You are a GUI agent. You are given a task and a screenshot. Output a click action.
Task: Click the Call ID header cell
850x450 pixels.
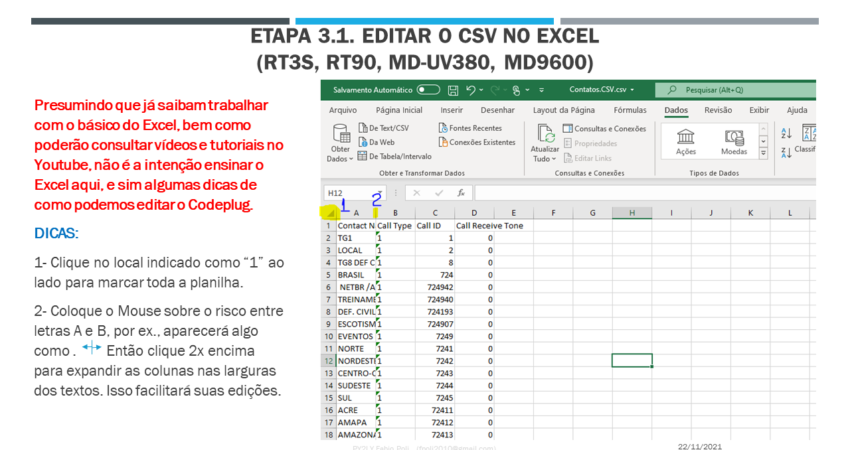(x=435, y=226)
